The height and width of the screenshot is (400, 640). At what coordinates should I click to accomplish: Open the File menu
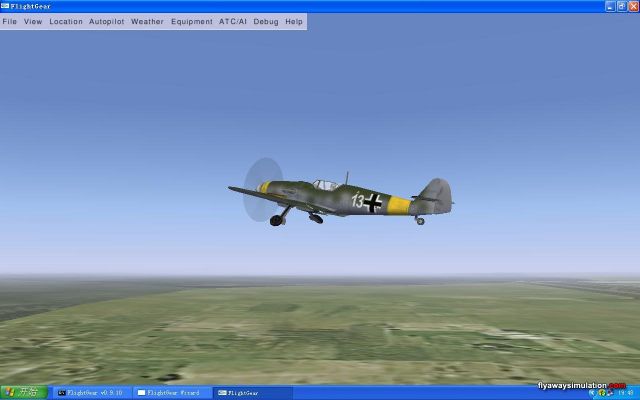tap(9, 22)
